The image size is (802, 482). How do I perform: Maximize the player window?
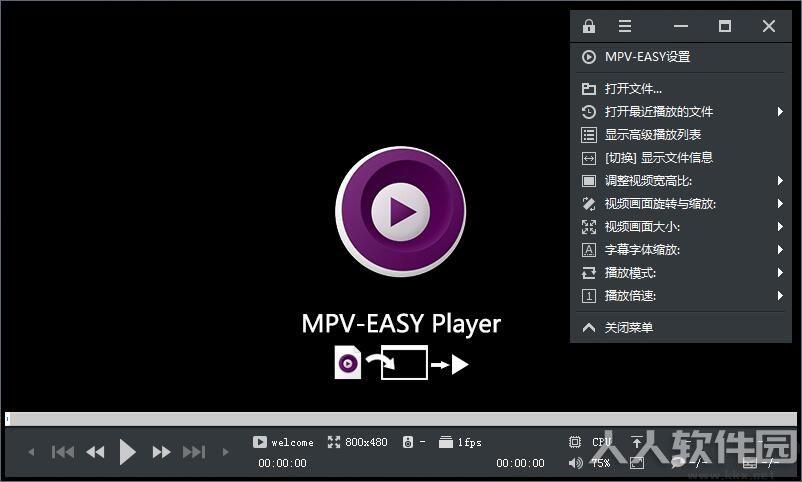click(x=724, y=26)
